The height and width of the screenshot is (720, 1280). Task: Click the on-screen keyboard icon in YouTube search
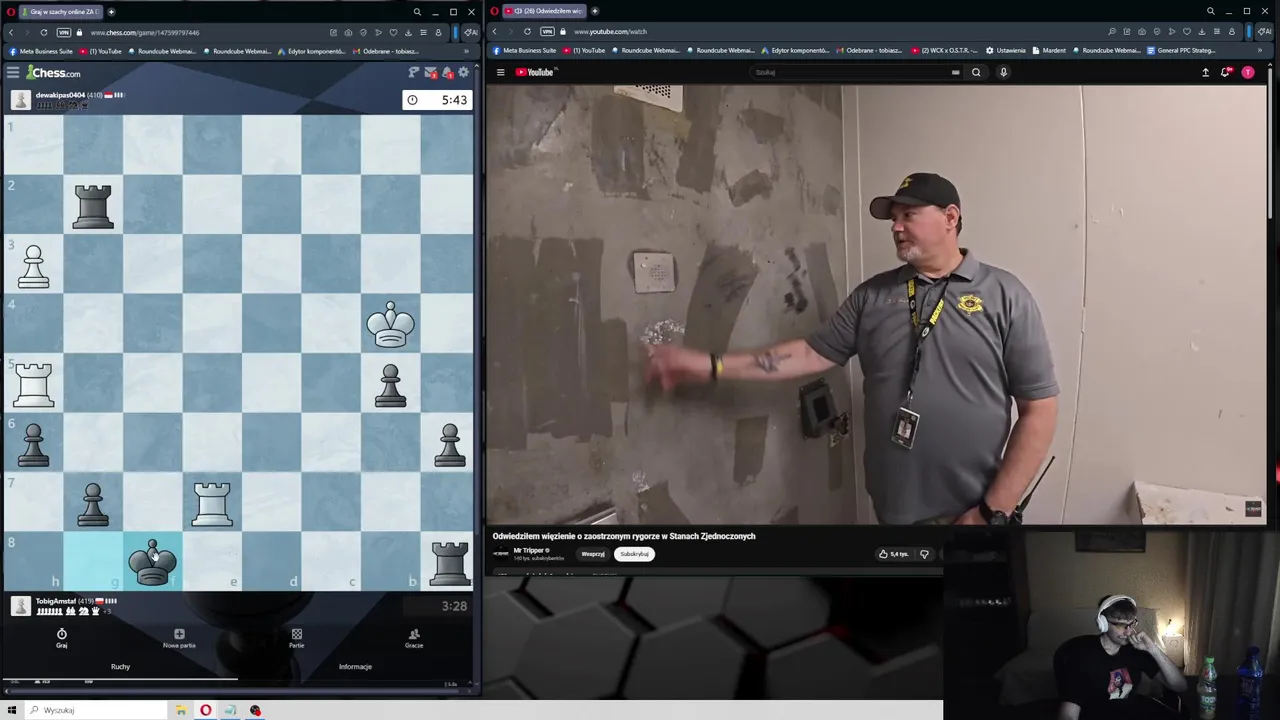pos(955,72)
